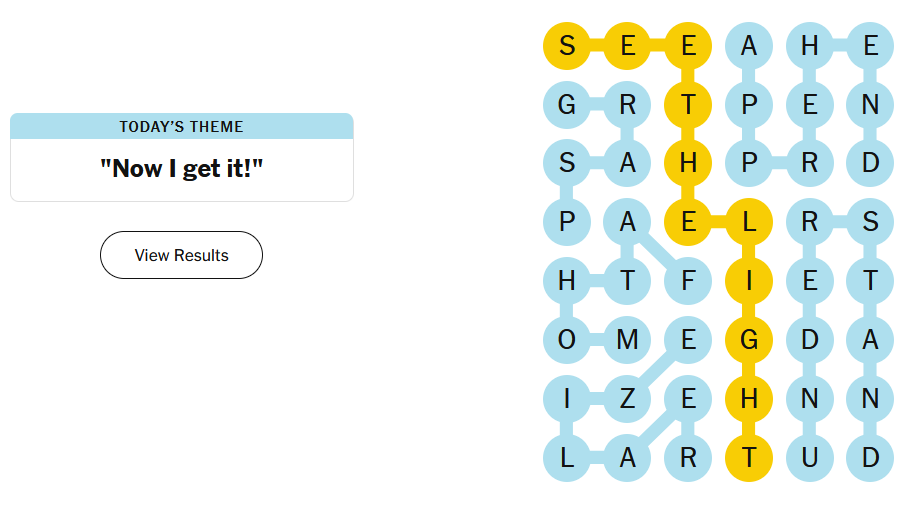Click the blue letter L in REALIZE
The height and width of the screenshot is (506, 900).
point(567,458)
